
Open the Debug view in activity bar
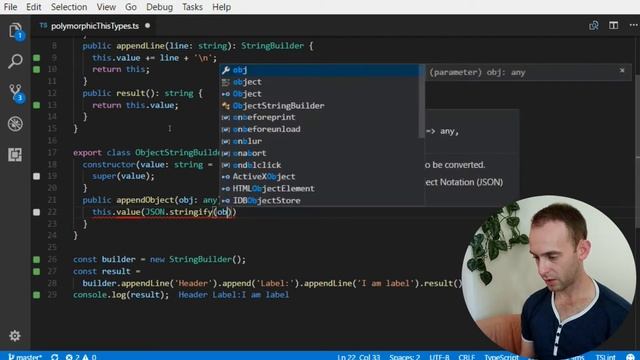[15, 124]
